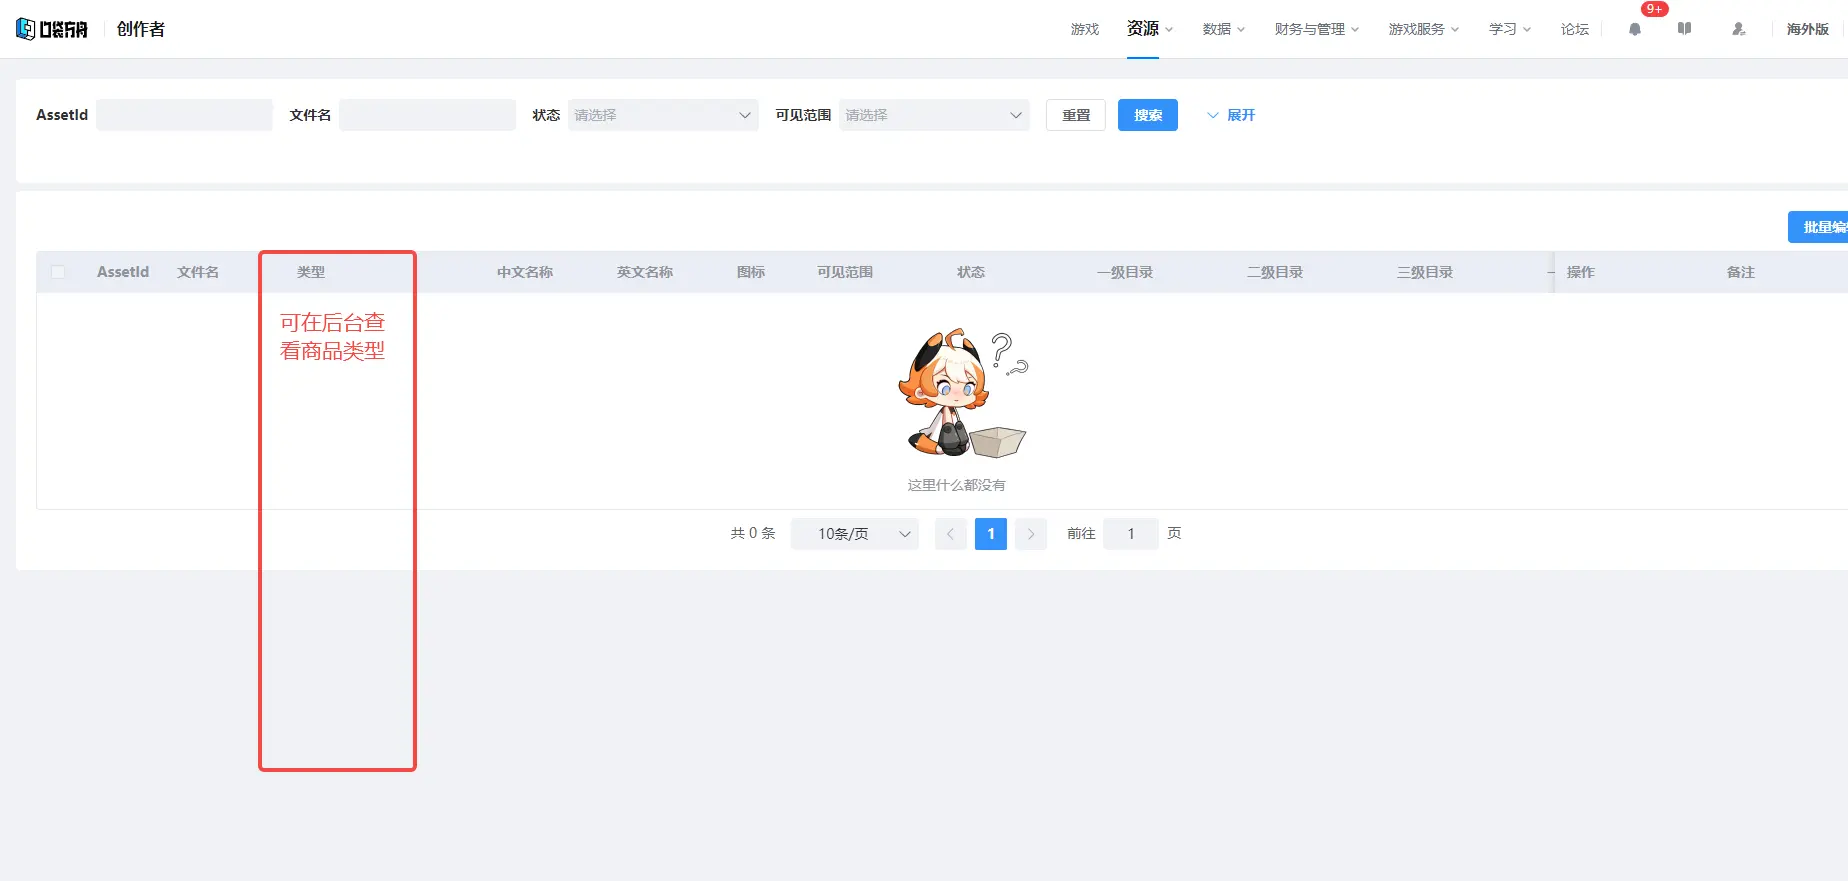Go to previous page arrow
The width and height of the screenshot is (1848, 881).
(x=950, y=534)
